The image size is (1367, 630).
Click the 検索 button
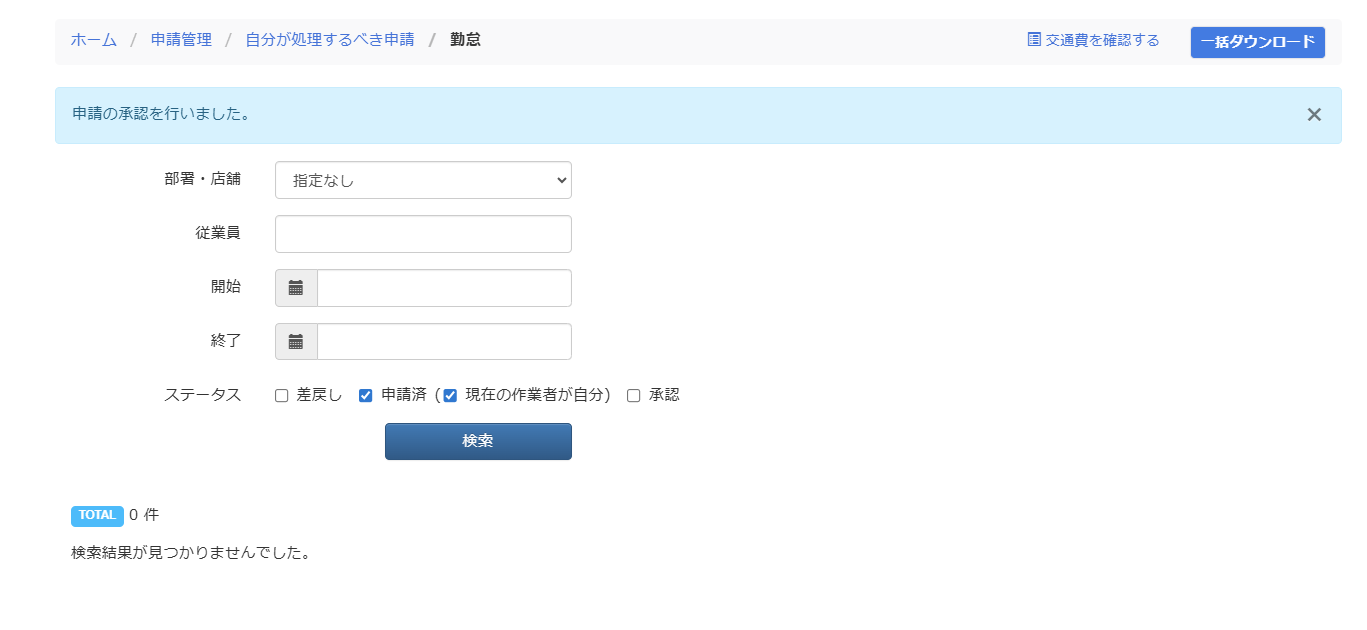tap(478, 441)
